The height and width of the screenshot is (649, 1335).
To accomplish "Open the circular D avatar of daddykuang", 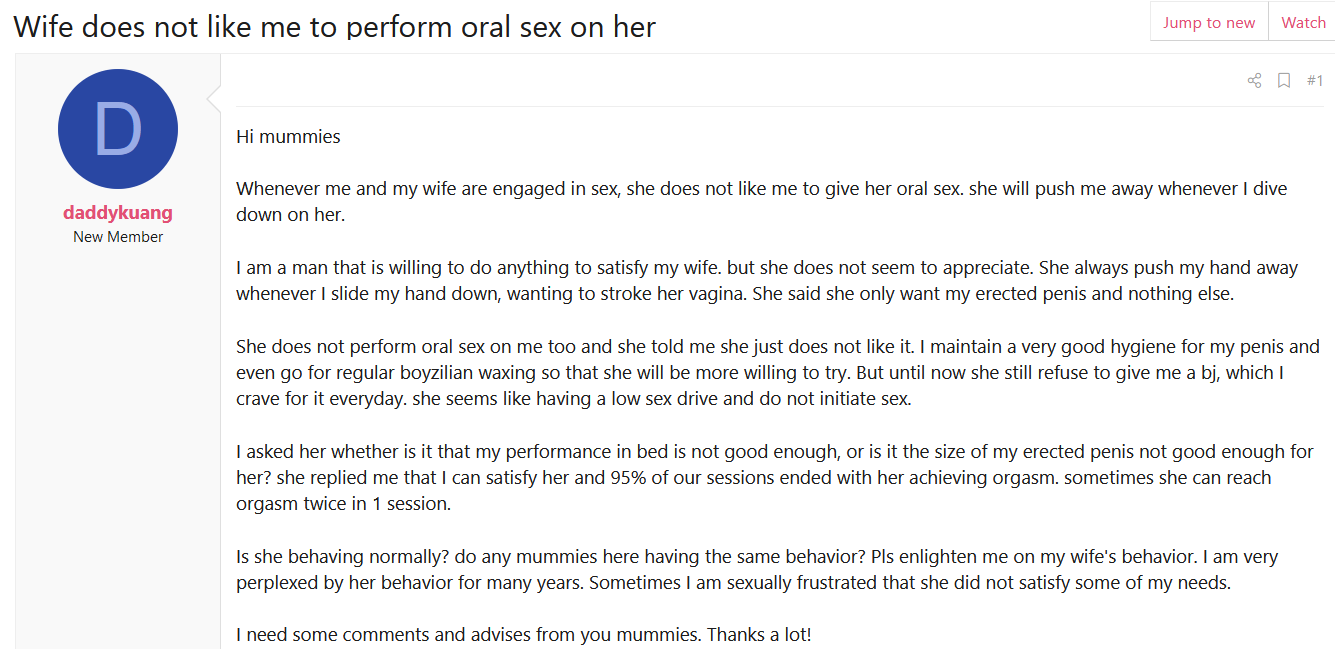I will click(118, 129).
